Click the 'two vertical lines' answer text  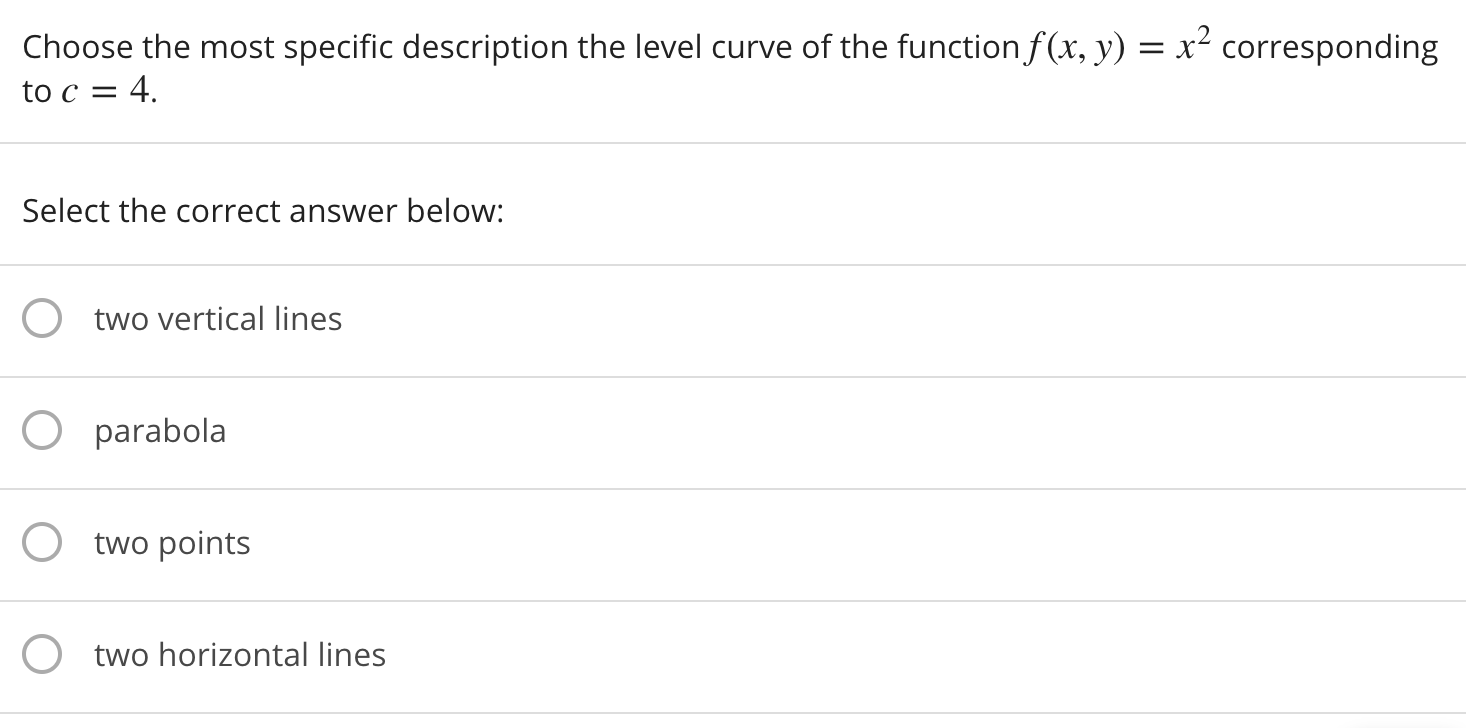[x=217, y=318]
